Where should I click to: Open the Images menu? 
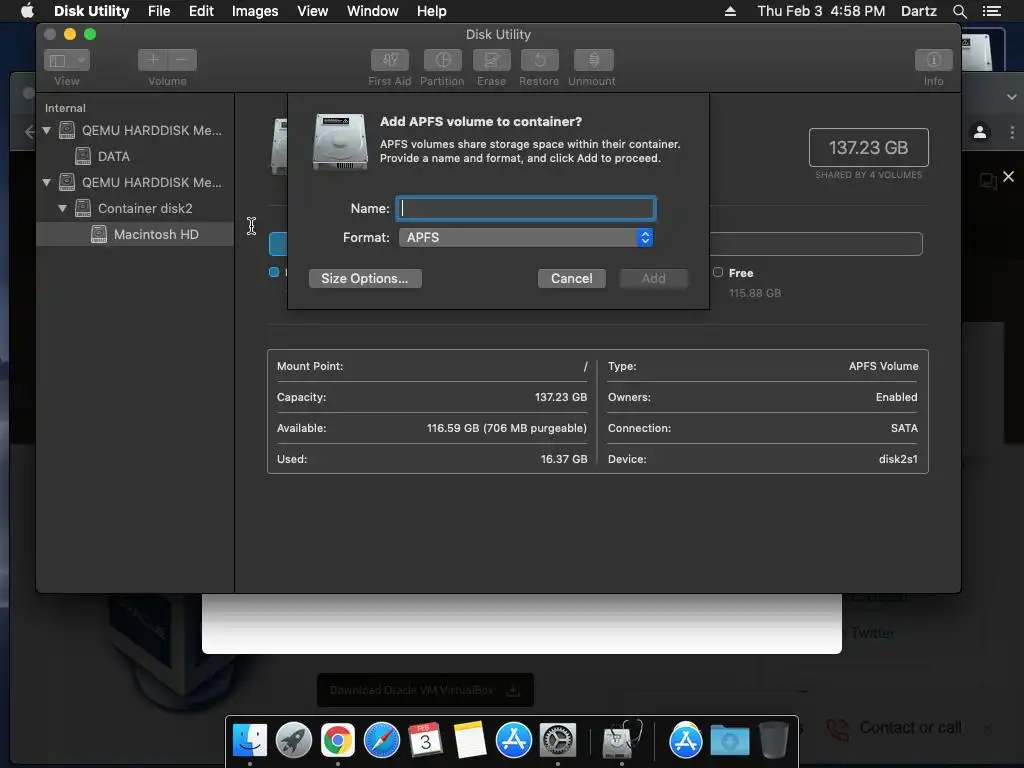click(x=255, y=11)
